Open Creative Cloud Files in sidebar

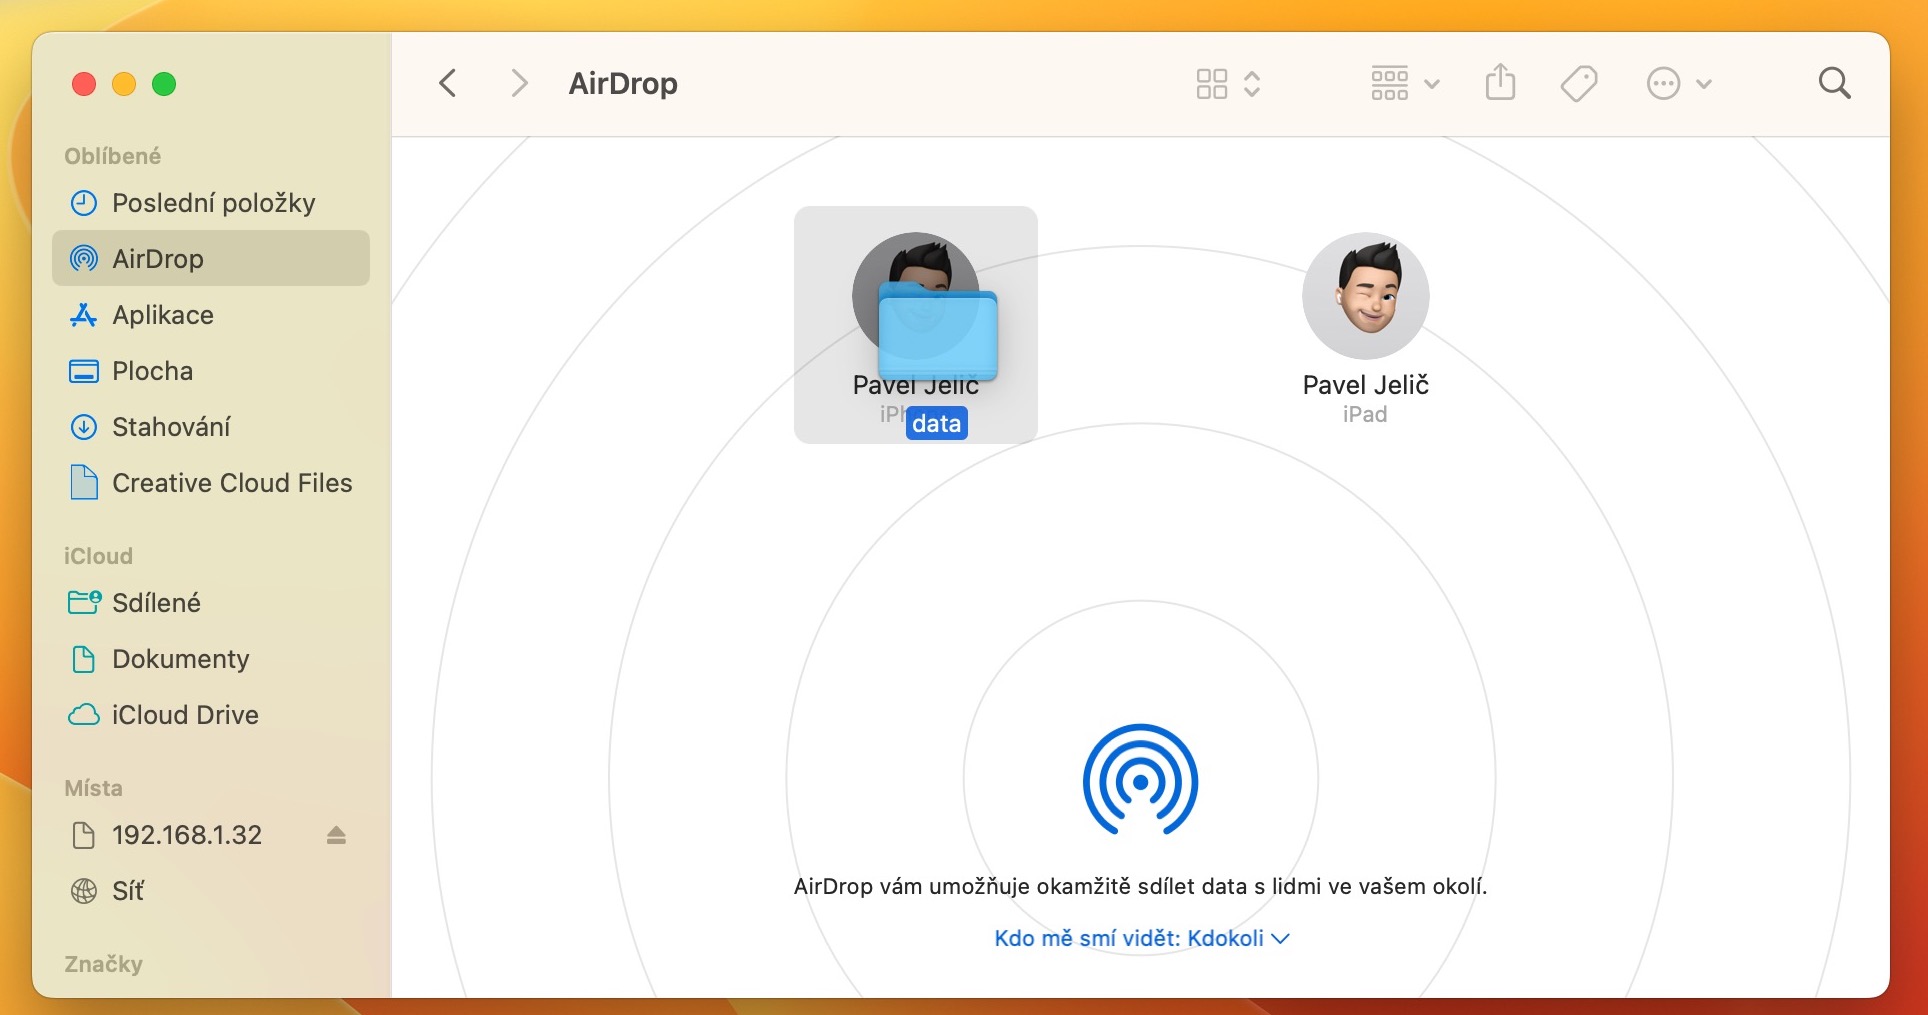point(211,483)
